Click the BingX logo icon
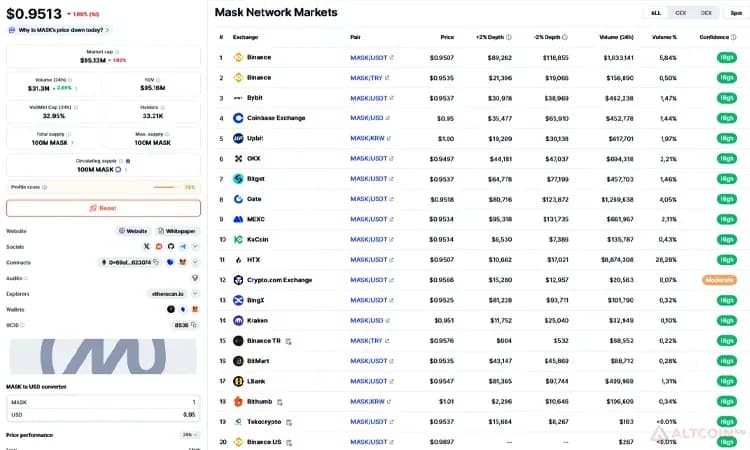This screenshot has height=450, width=750. 238,300
